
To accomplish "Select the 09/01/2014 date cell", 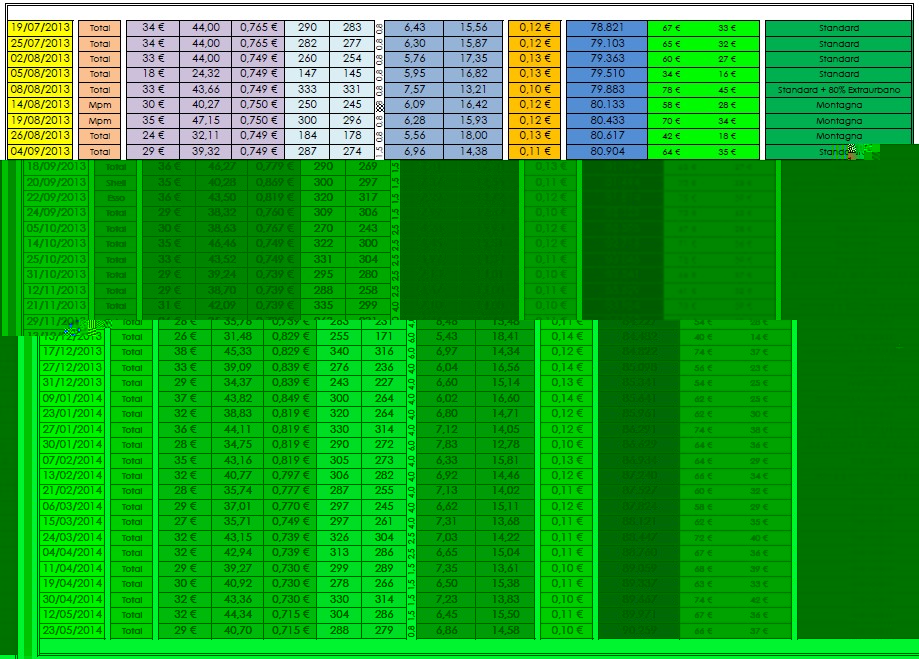I will click(x=72, y=399).
